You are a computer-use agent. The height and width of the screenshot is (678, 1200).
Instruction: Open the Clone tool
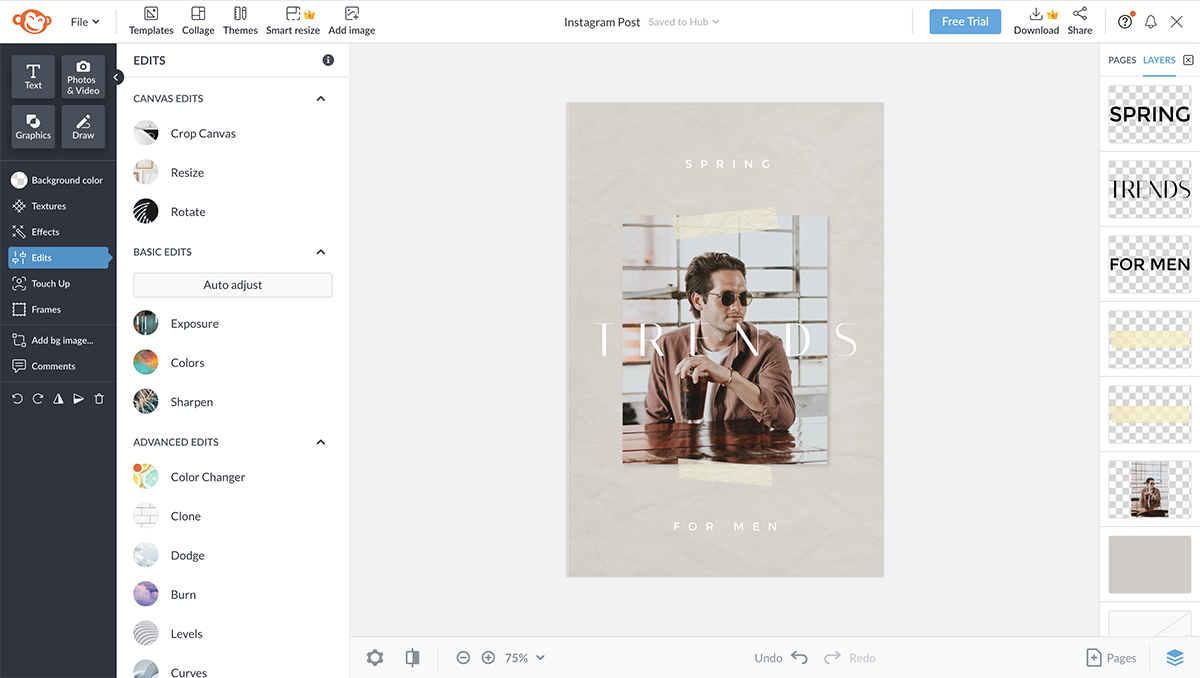[x=184, y=516]
